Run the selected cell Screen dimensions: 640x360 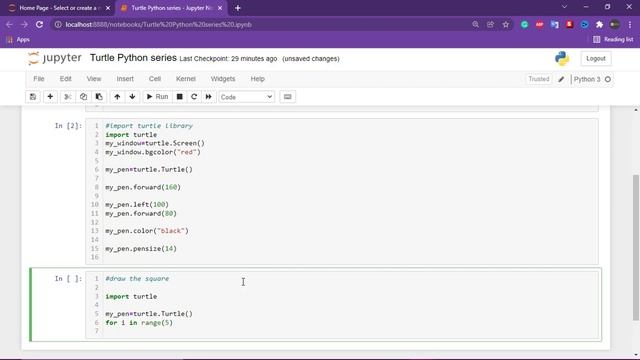pyautogui.click(x=157, y=97)
